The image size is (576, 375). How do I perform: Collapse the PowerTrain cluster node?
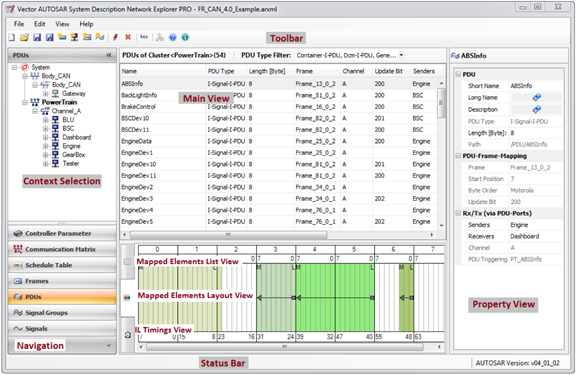(x=24, y=102)
